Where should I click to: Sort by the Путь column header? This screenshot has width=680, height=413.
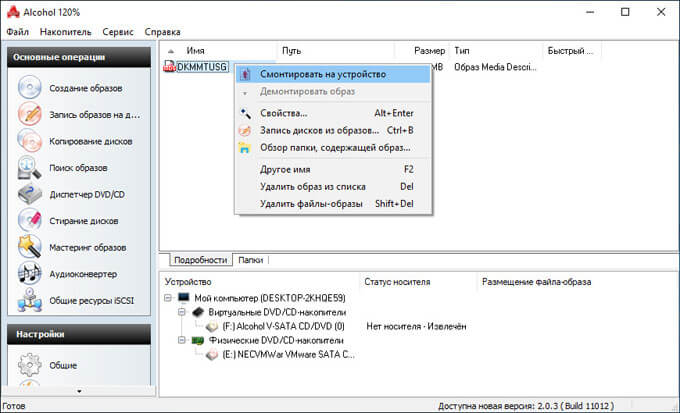pyautogui.click(x=335, y=51)
